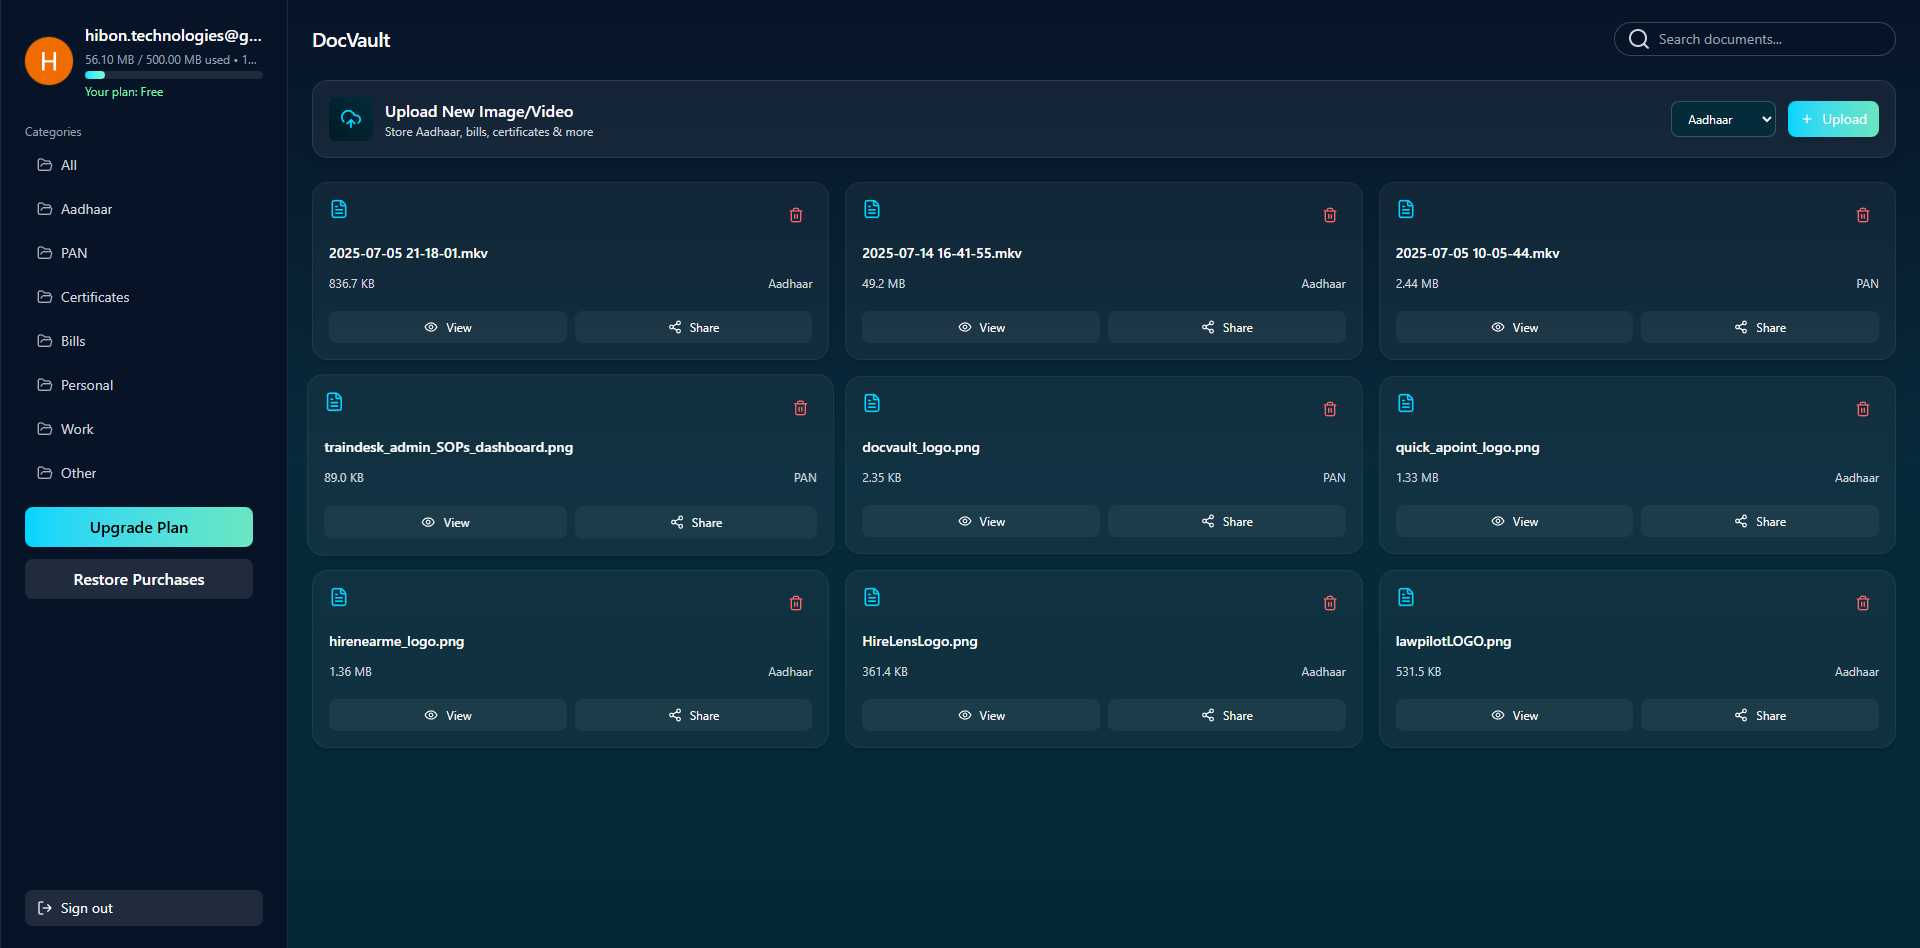Click the file icon on docvault_logo.png card
Viewport: 1920px width, 948px height.
(x=871, y=402)
